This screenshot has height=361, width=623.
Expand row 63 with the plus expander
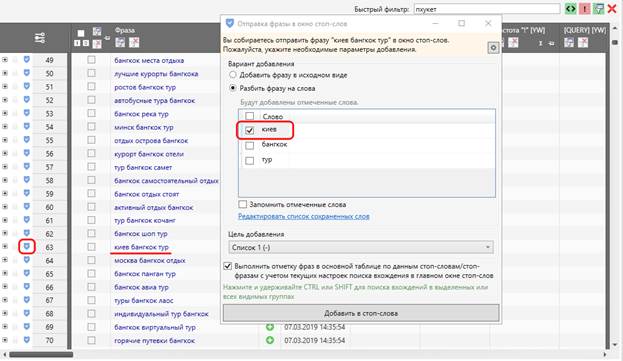[x=4, y=247]
